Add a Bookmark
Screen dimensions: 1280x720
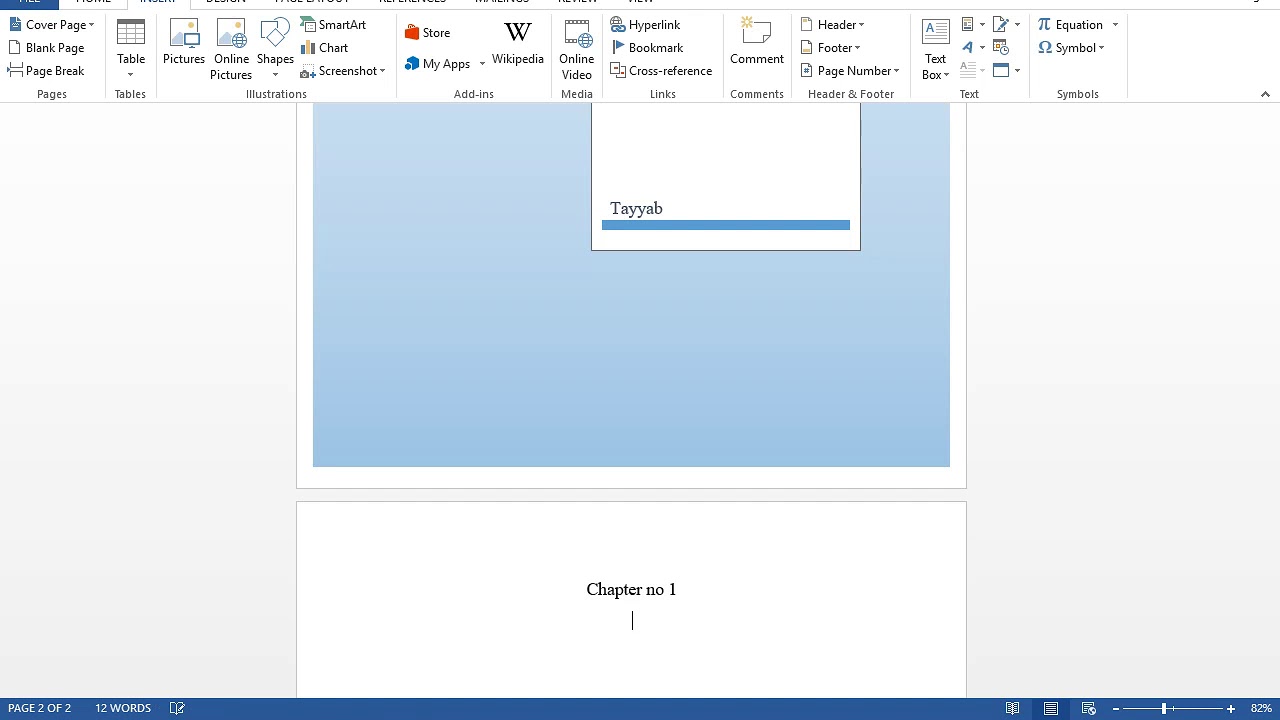647,47
